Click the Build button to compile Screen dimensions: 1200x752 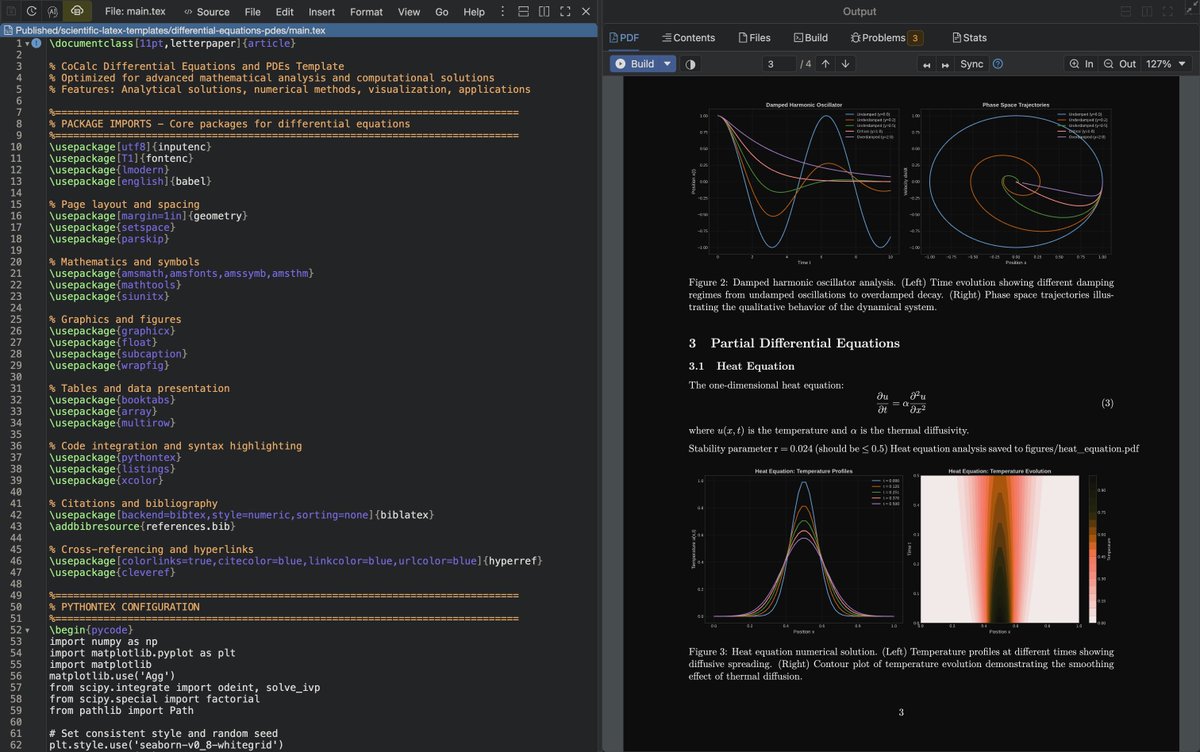[x=640, y=63]
